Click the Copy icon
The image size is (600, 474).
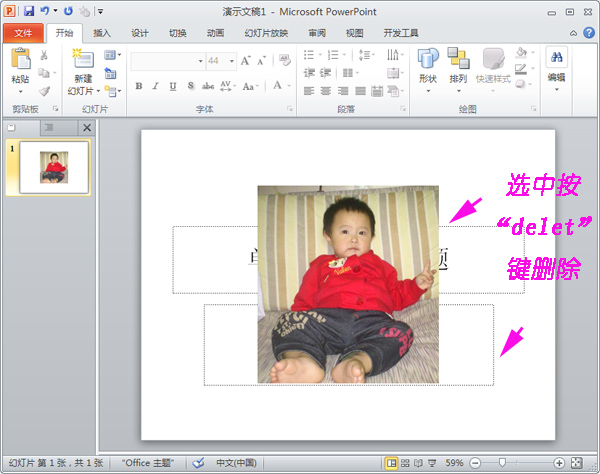(x=44, y=73)
